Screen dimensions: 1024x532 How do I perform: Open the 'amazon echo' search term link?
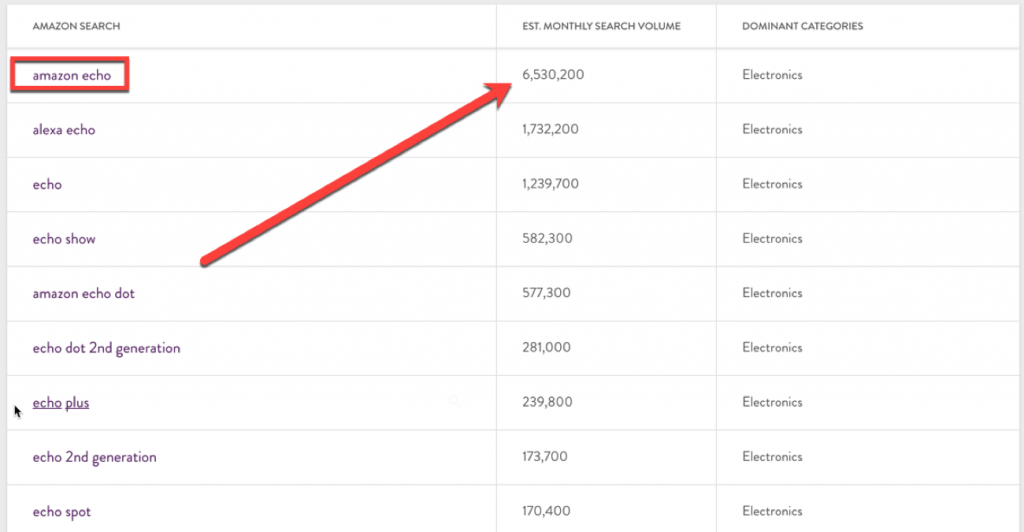(72, 75)
